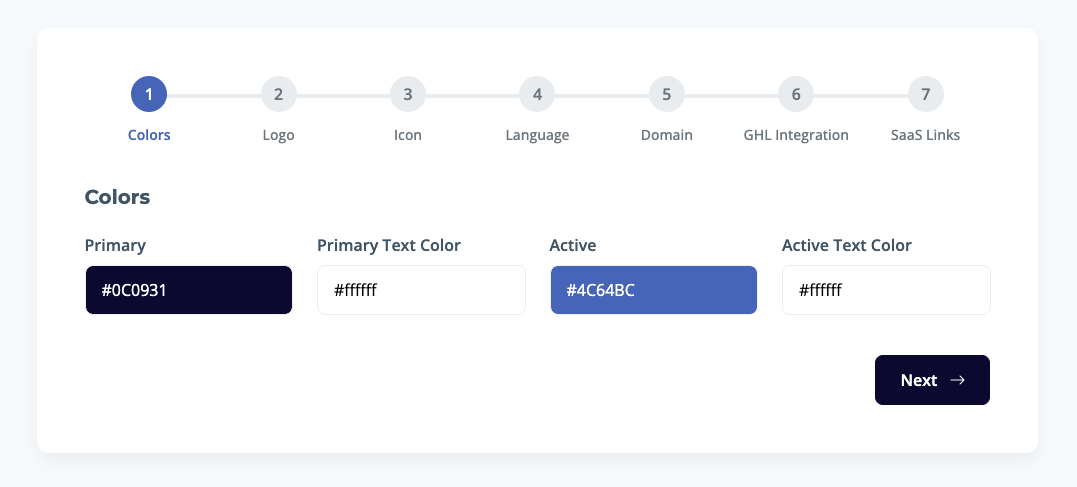This screenshot has height=487, width=1077.
Task: Go to the Domain step label
Action: pyautogui.click(x=667, y=135)
